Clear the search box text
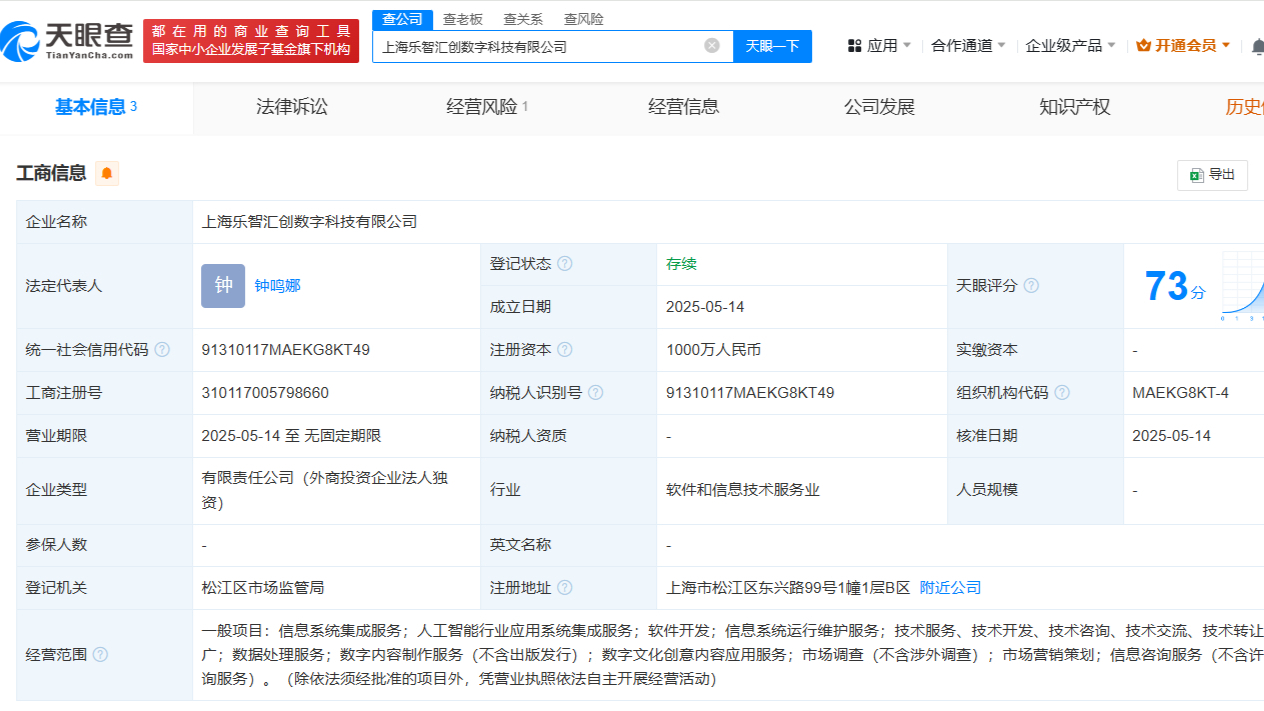The width and height of the screenshot is (1264, 711). pyautogui.click(x=712, y=45)
